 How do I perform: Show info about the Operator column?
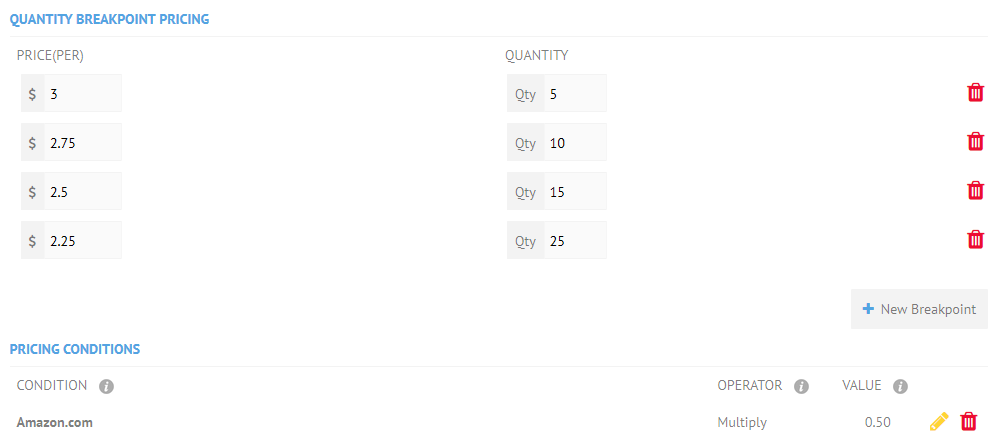coord(801,386)
